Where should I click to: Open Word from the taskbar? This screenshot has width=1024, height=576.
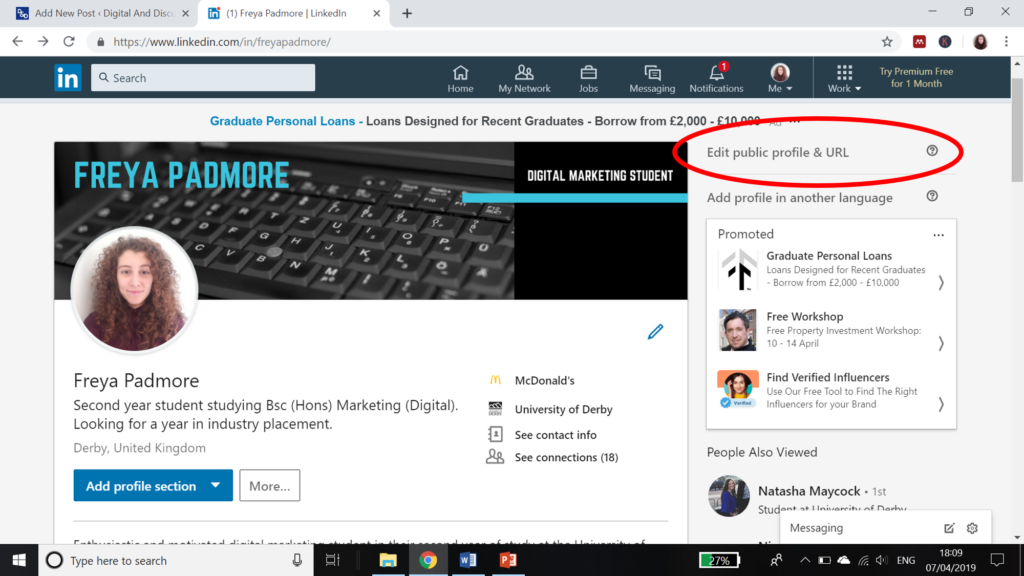click(468, 560)
